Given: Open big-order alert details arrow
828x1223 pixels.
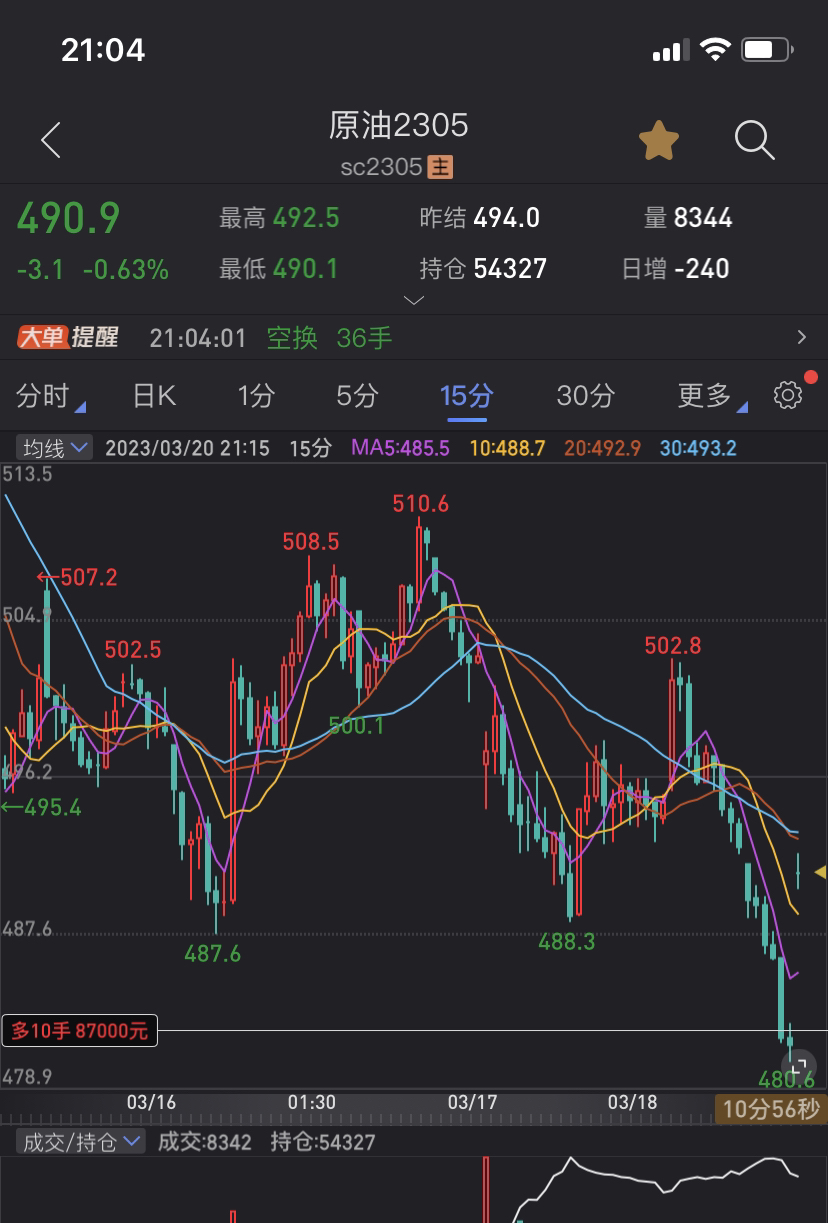Looking at the screenshot, I should (x=801, y=338).
